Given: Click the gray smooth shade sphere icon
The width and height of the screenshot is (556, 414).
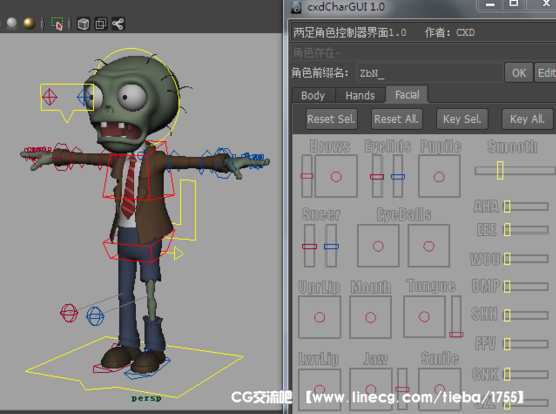Looking at the screenshot, I should 12,23.
